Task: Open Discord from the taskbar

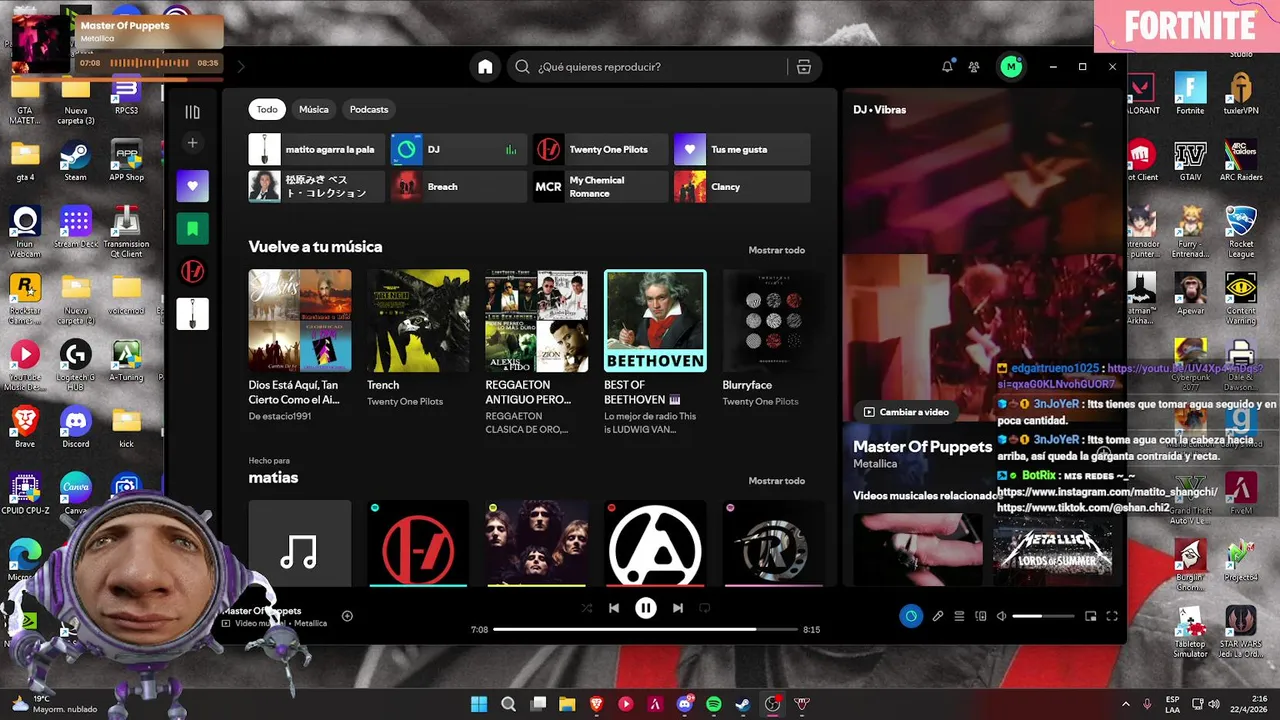Action: (x=685, y=704)
